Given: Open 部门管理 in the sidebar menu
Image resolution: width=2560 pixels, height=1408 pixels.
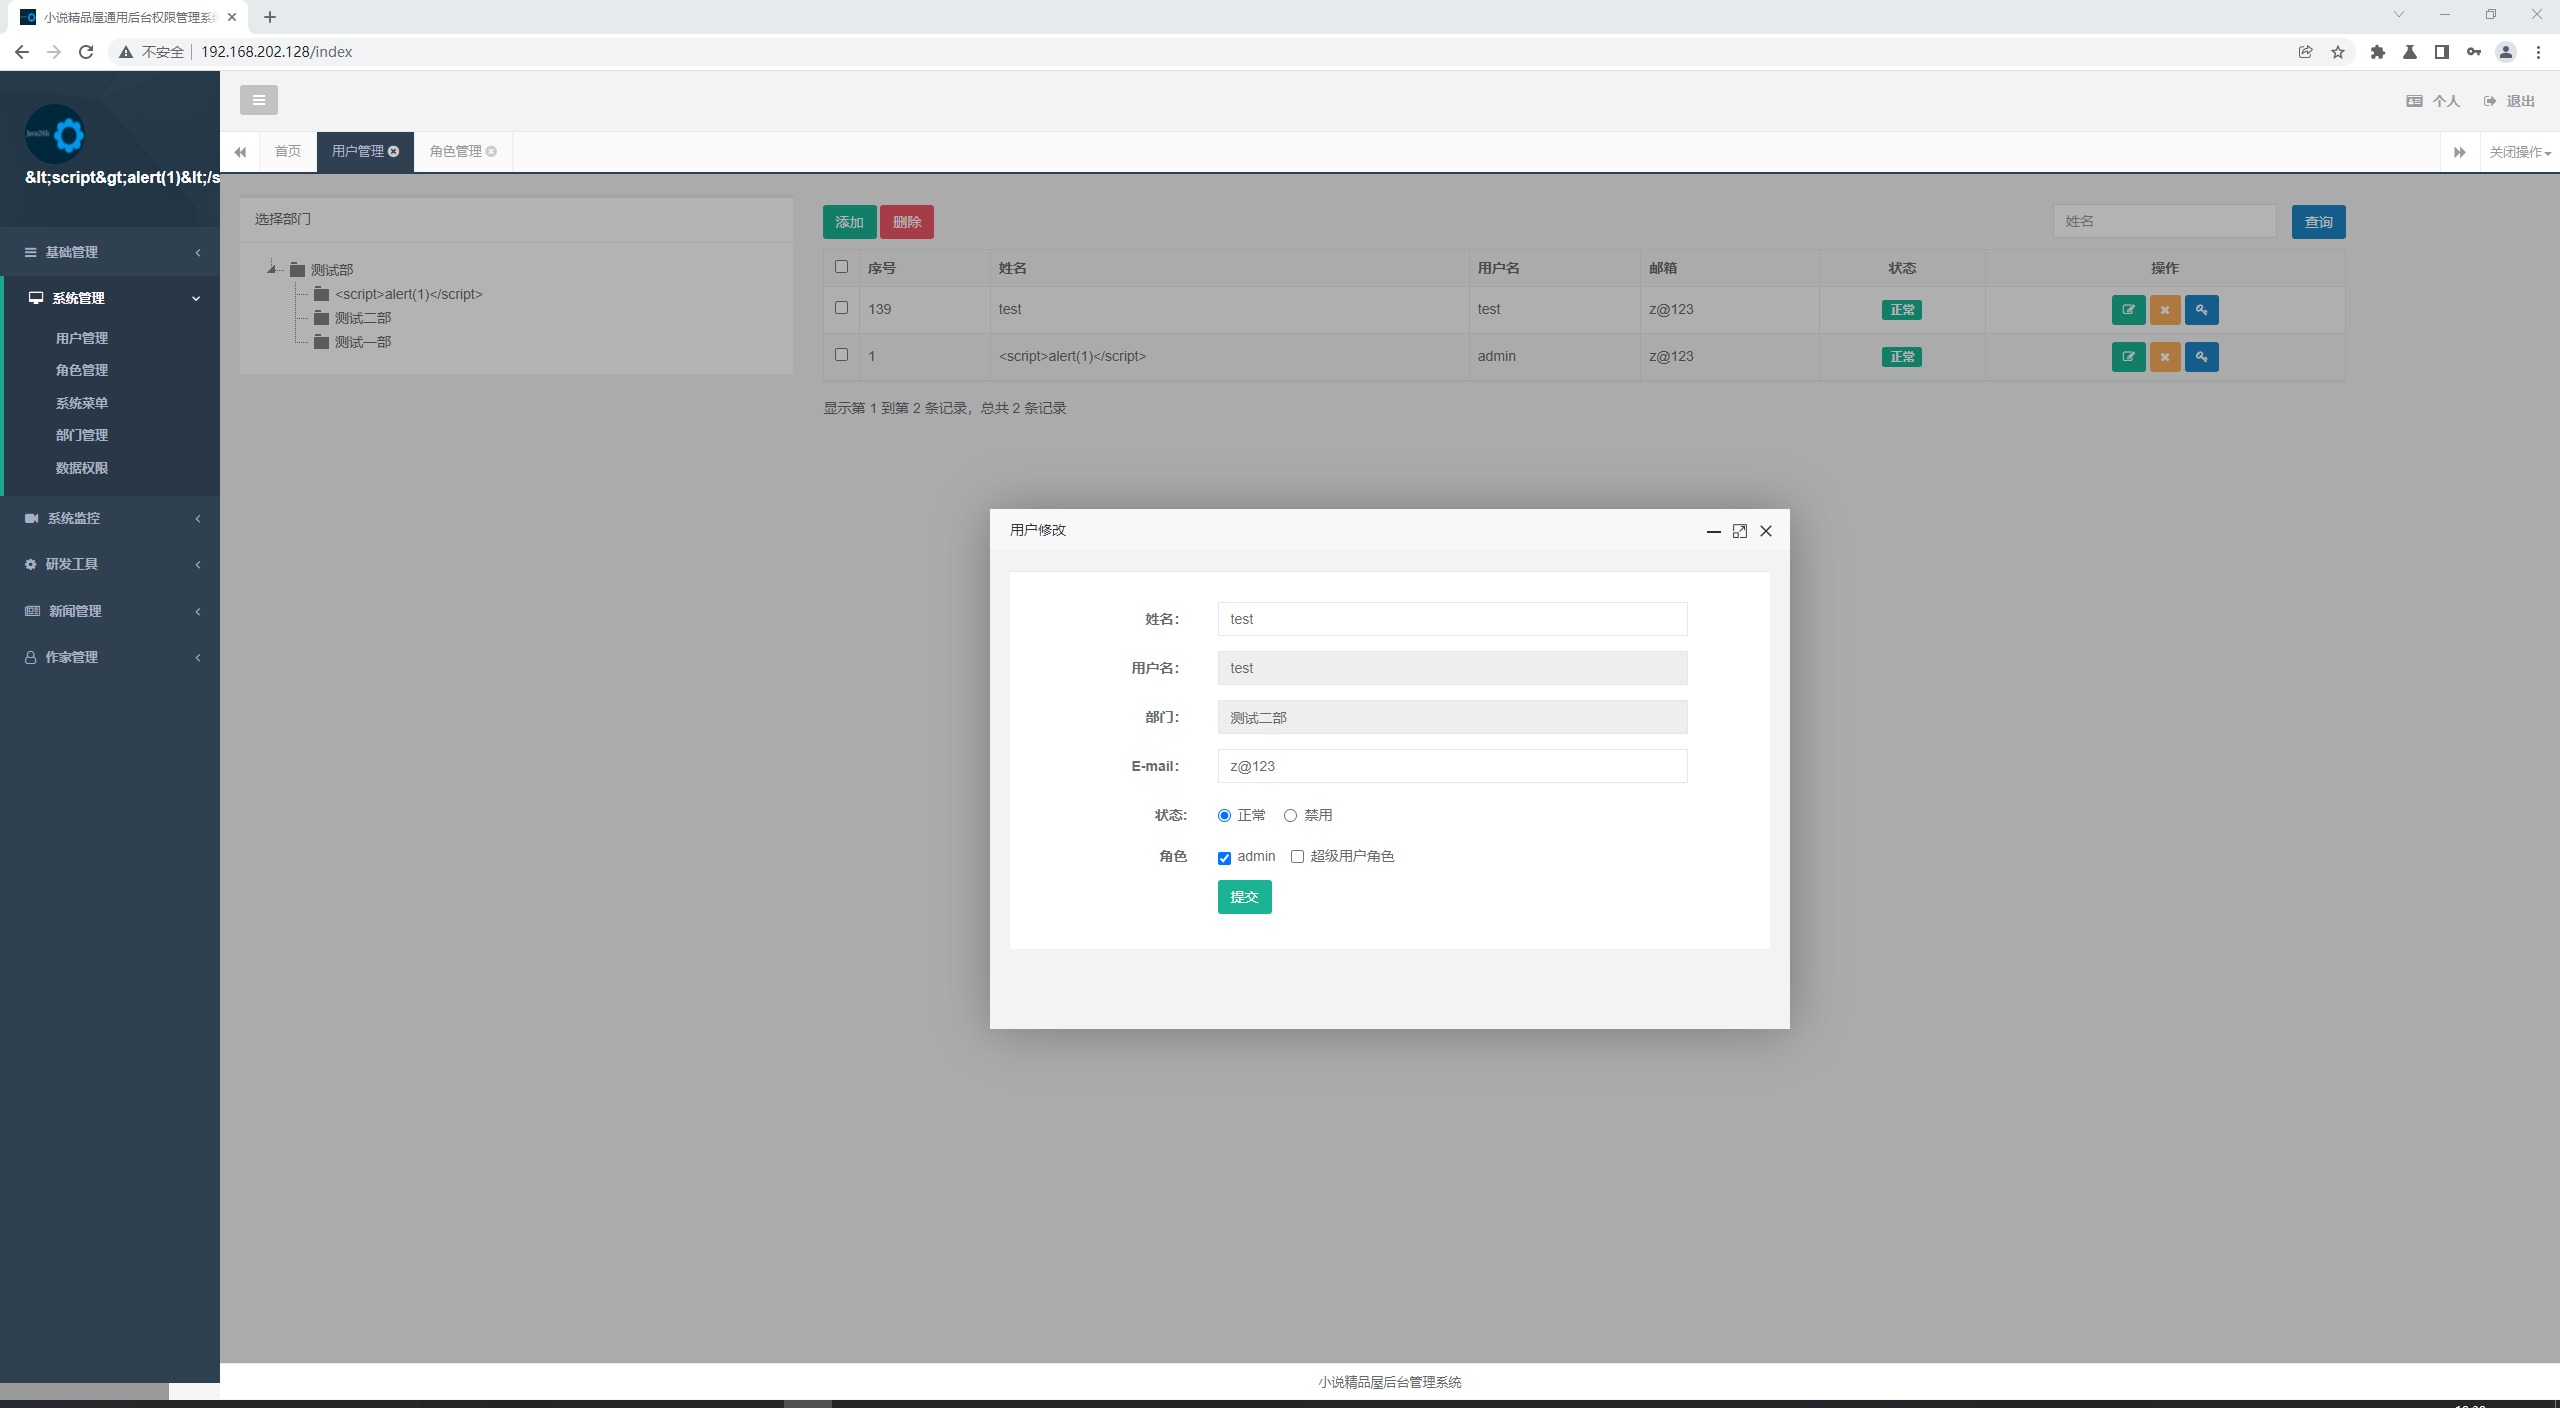Looking at the screenshot, I should [82, 435].
